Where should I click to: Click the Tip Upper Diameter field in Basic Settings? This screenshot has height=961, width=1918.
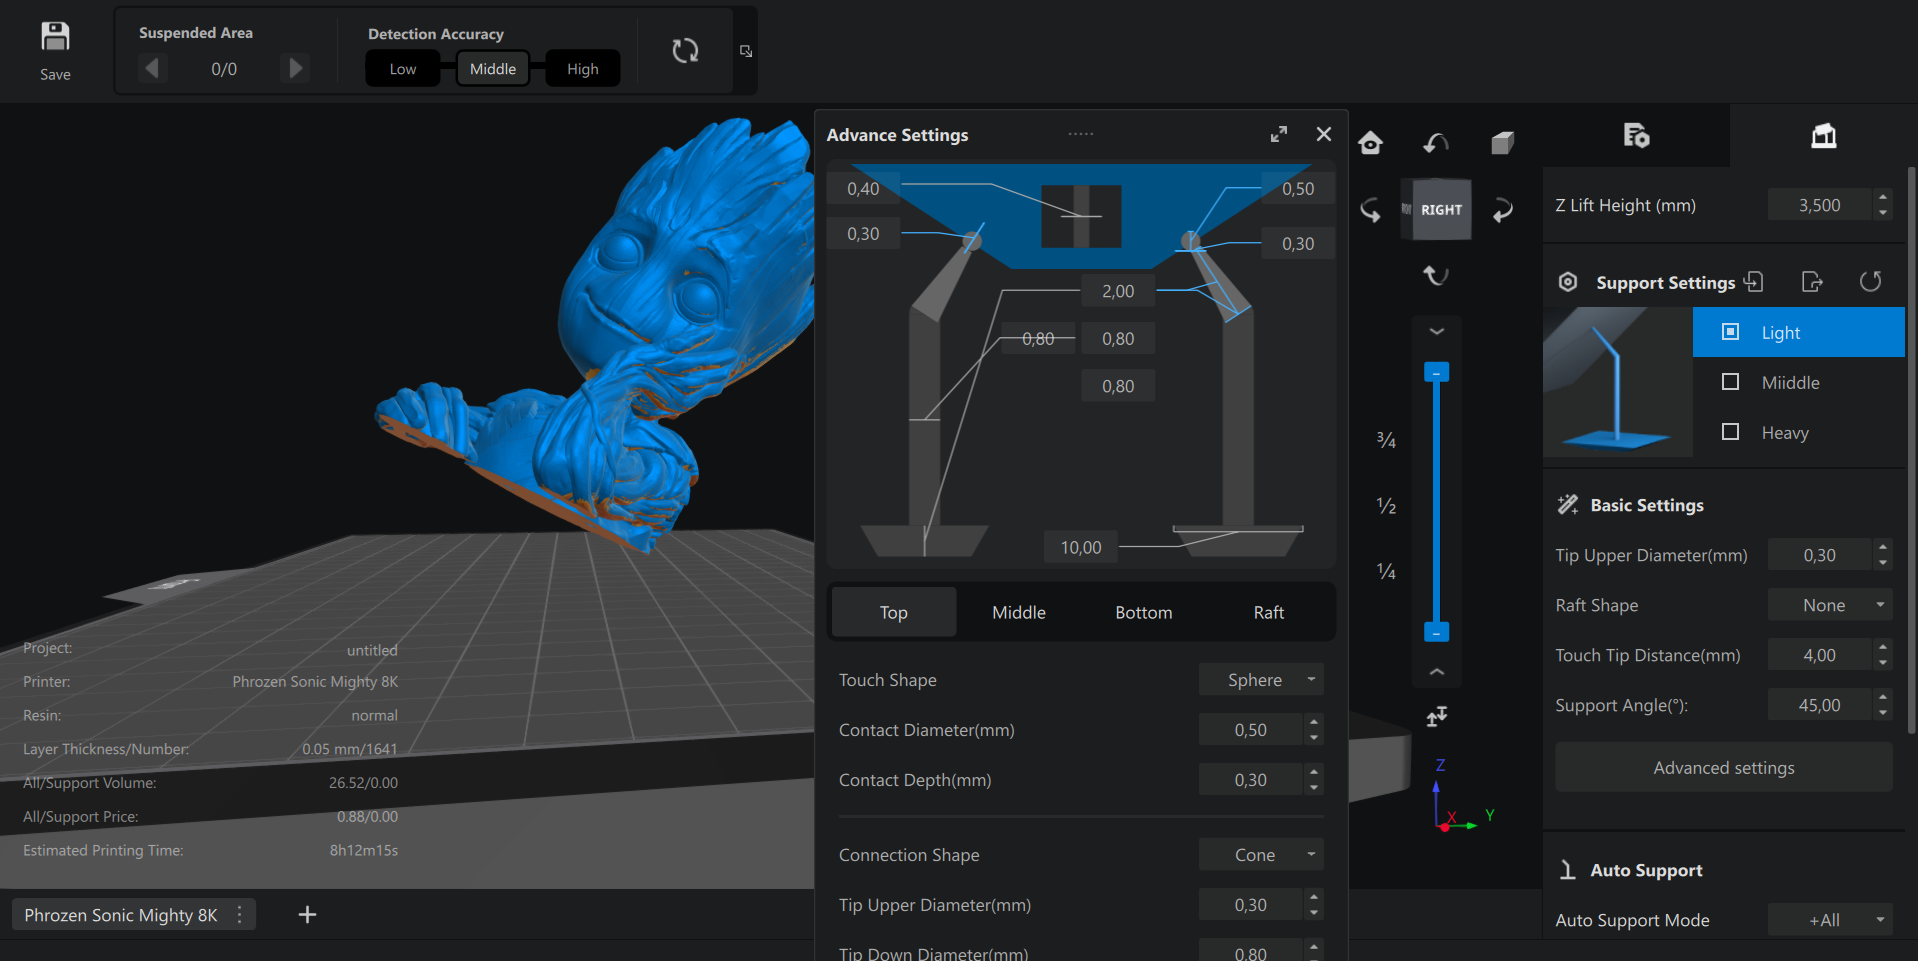(1820, 555)
